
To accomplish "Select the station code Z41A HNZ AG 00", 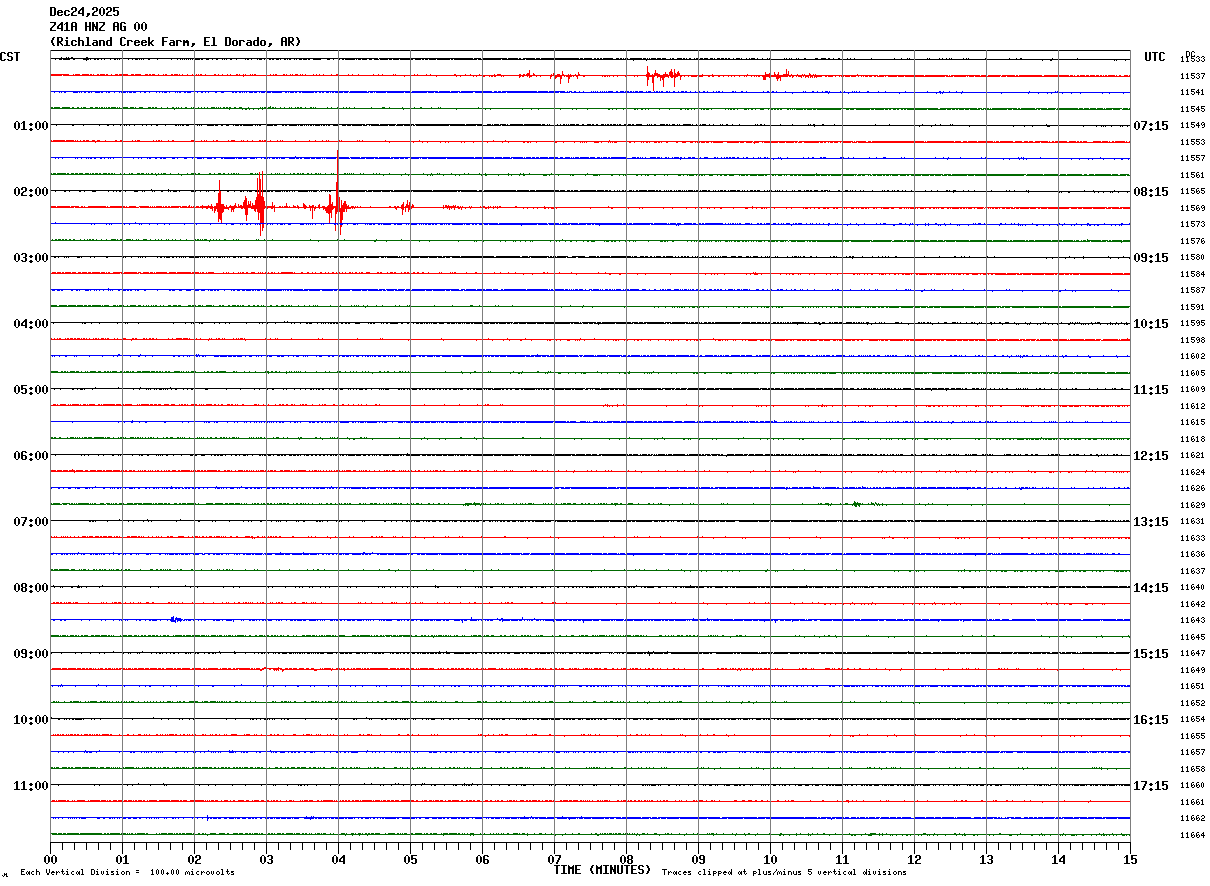I will [98, 27].
